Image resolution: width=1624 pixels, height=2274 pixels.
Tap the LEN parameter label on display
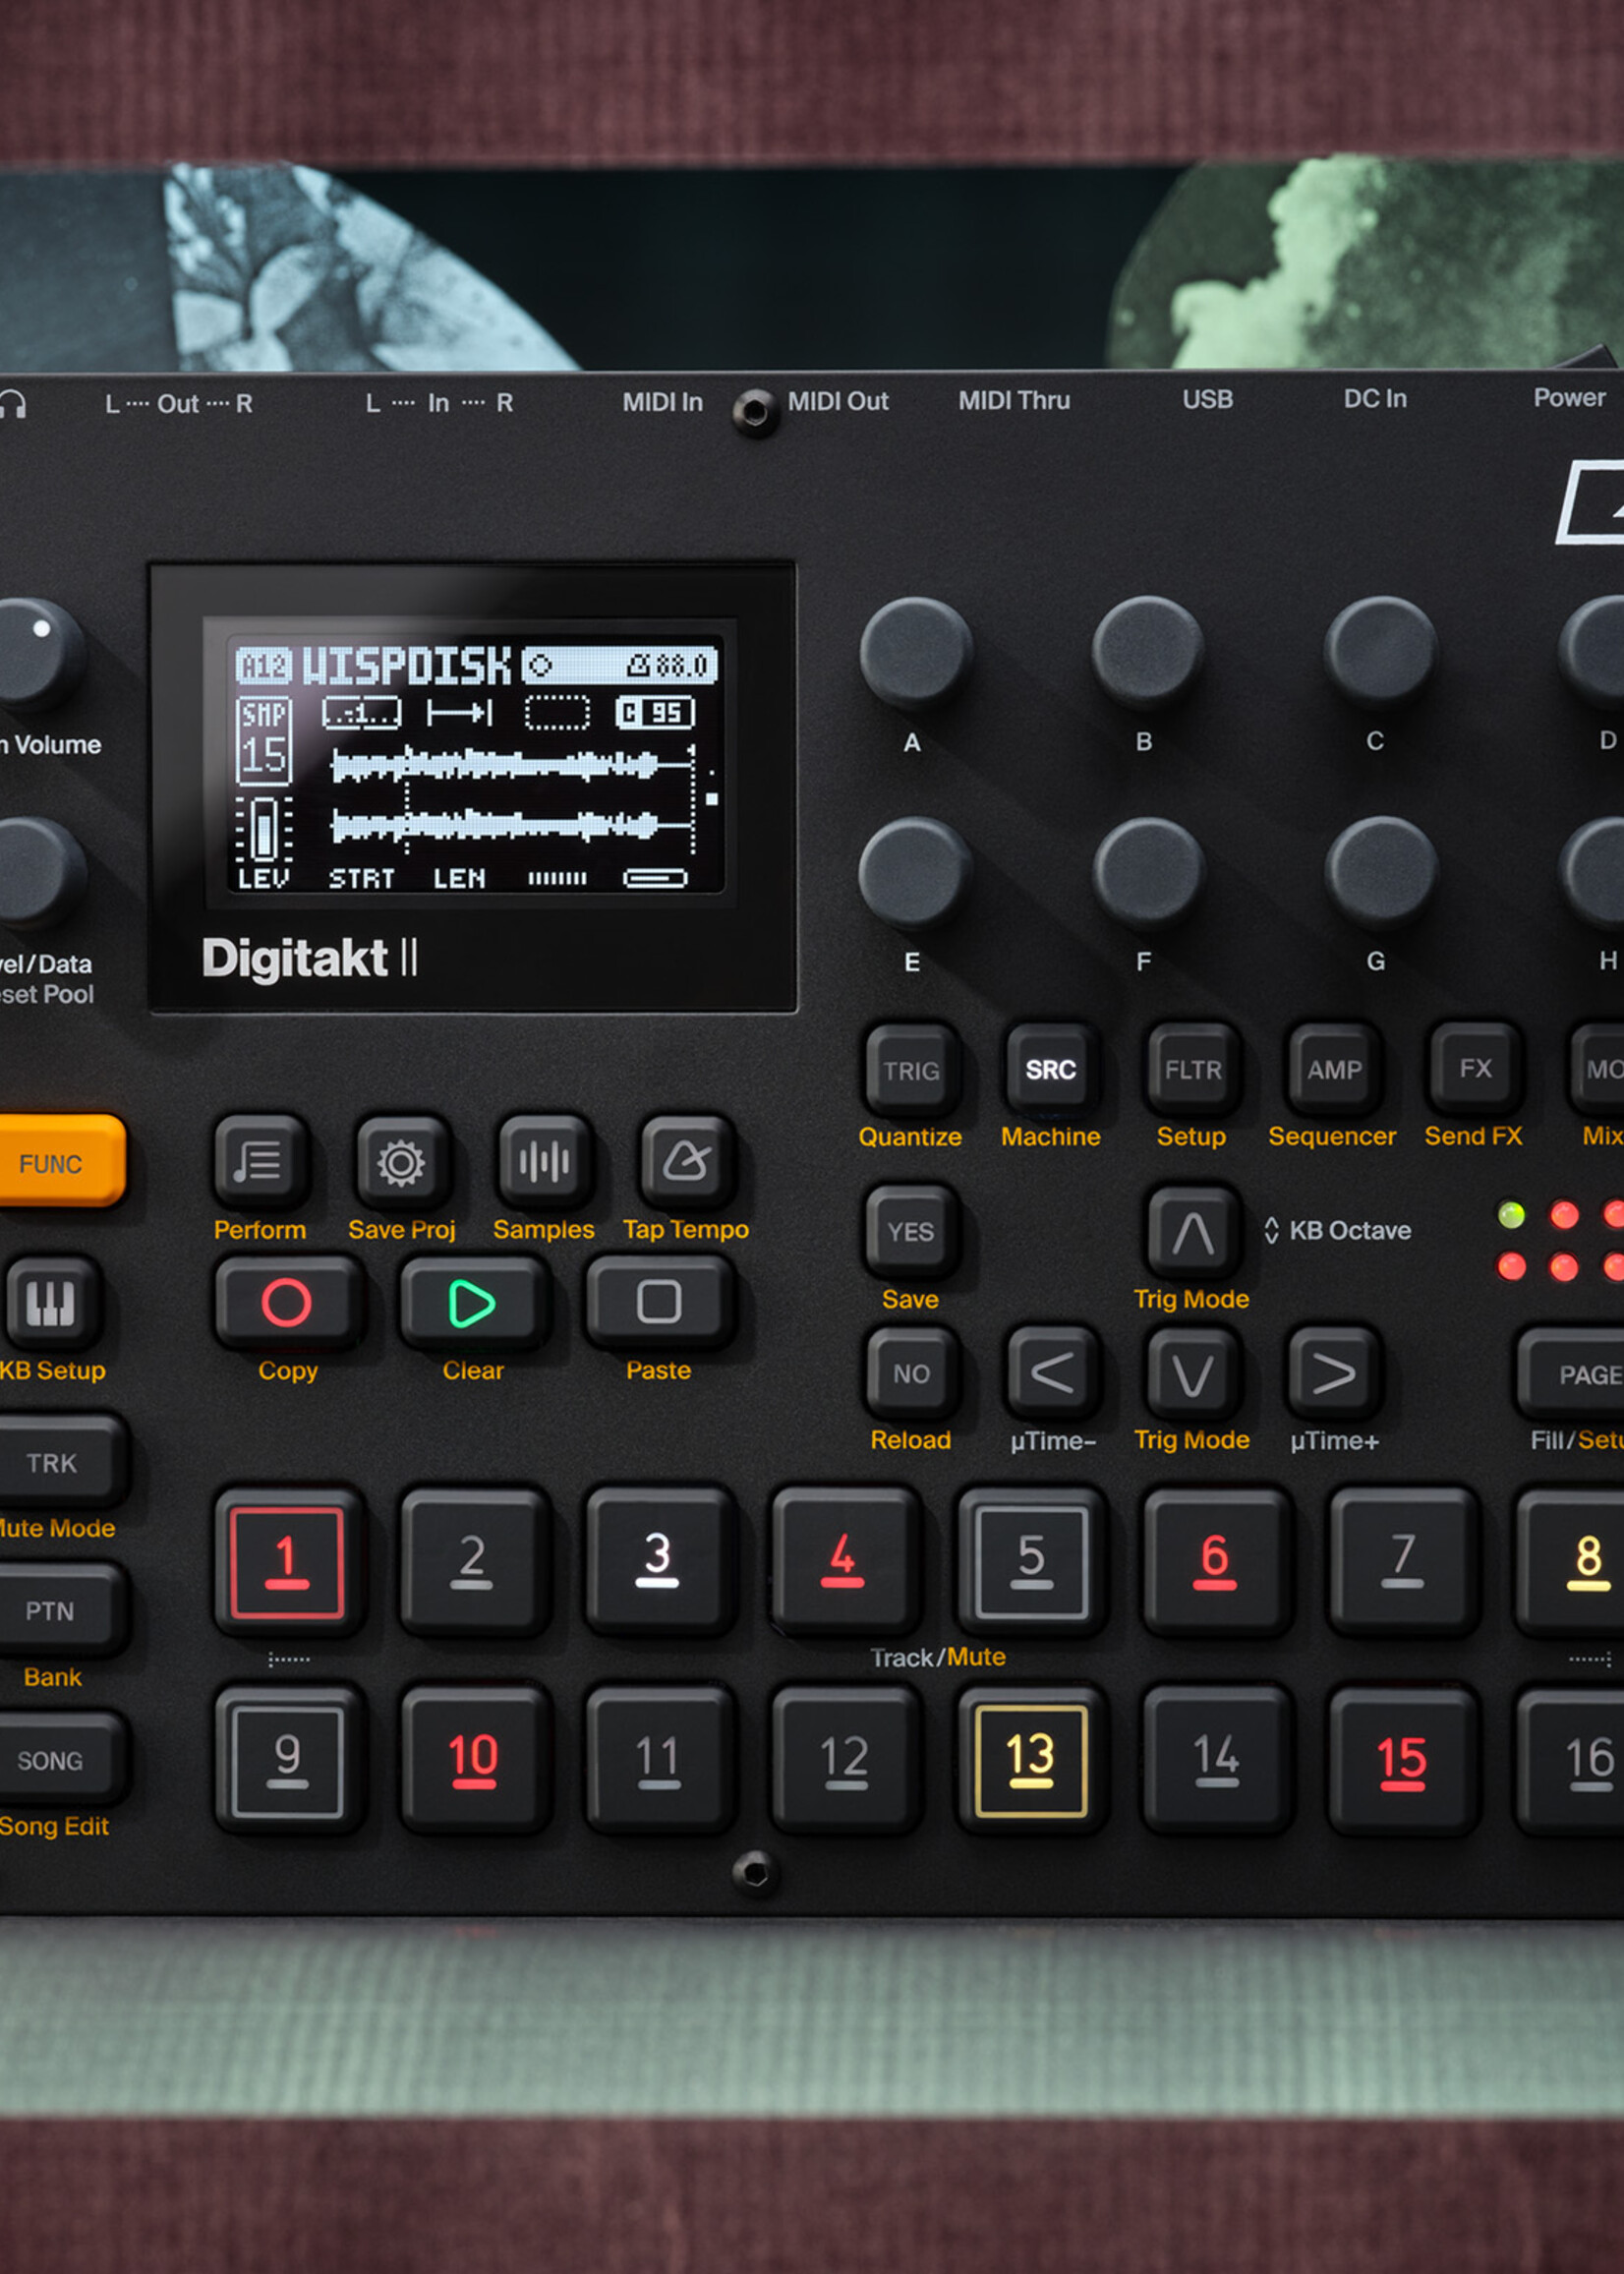459,879
